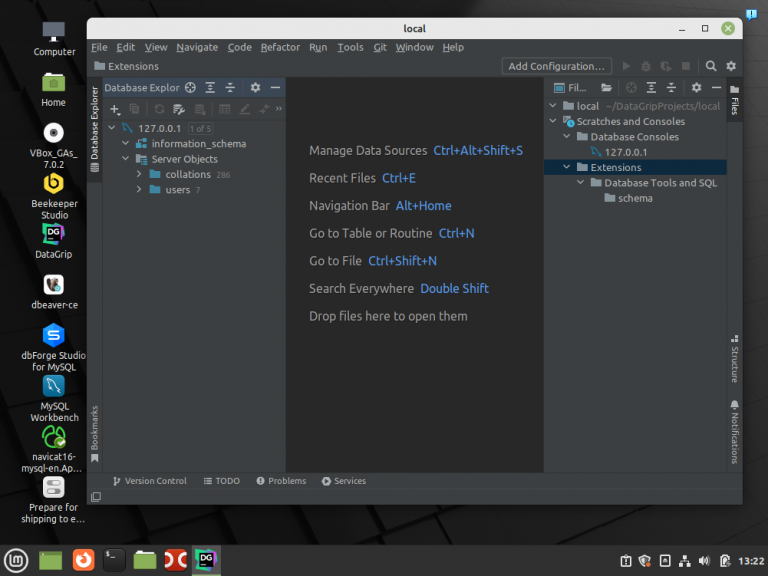Click the Add Configuration button
768x576 pixels.
[556, 66]
